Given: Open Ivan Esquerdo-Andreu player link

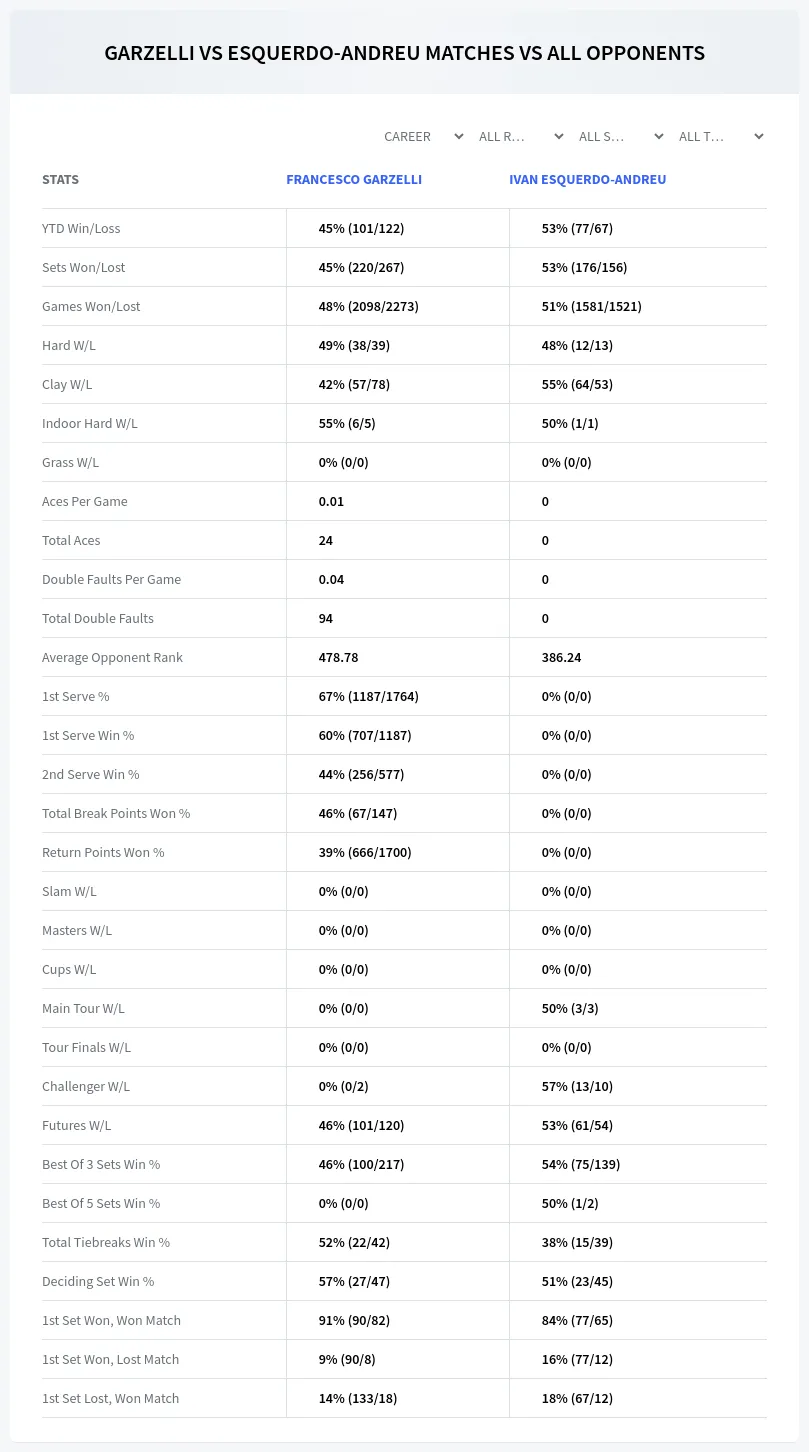Looking at the screenshot, I should [587, 180].
